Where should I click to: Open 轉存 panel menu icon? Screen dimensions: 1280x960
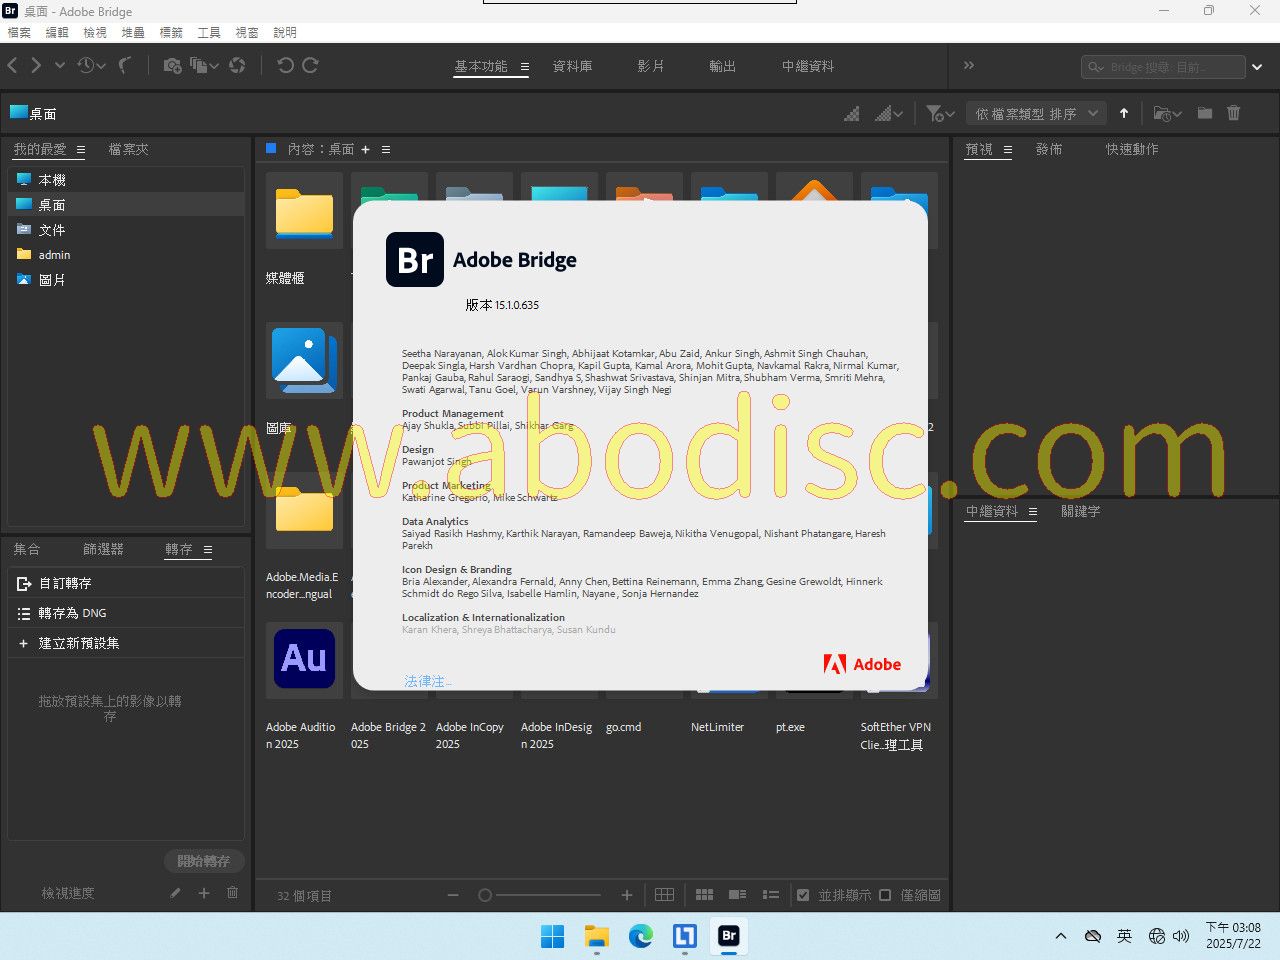point(208,550)
